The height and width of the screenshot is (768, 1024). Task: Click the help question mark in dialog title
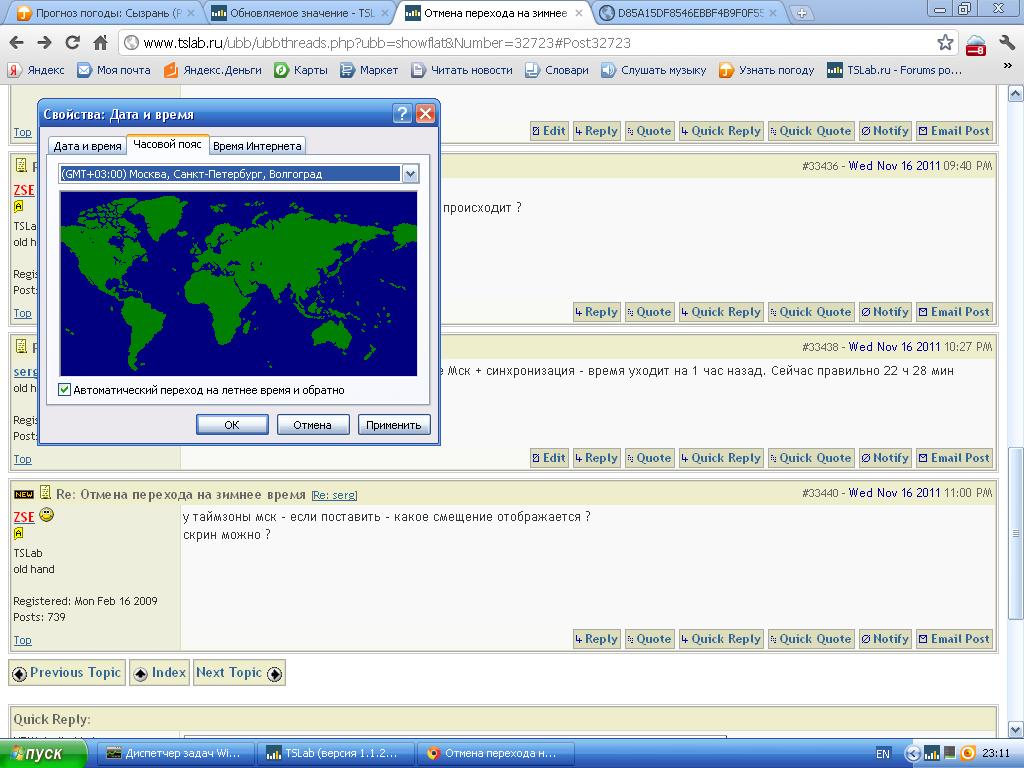pos(402,114)
